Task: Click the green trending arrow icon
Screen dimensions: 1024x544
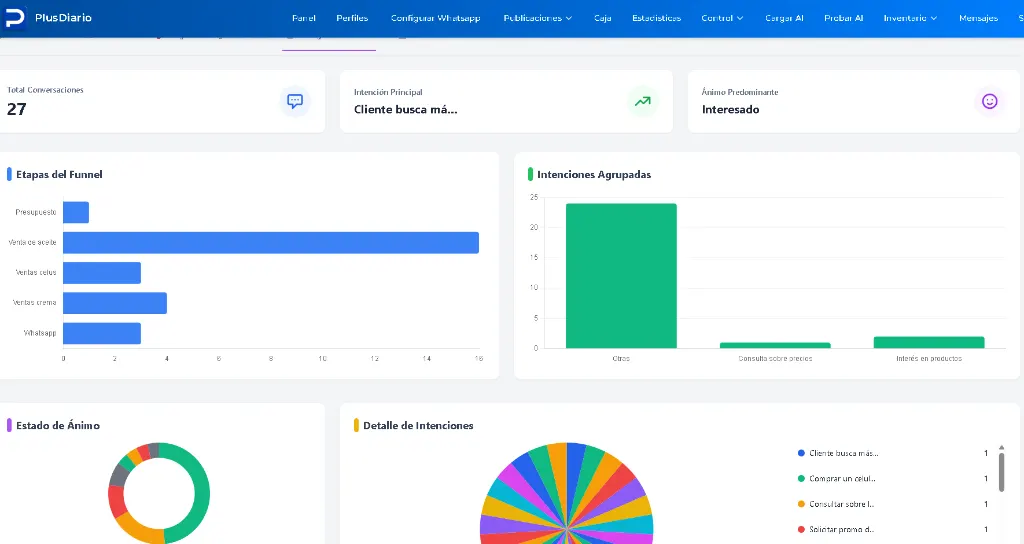Action: pyautogui.click(x=643, y=101)
